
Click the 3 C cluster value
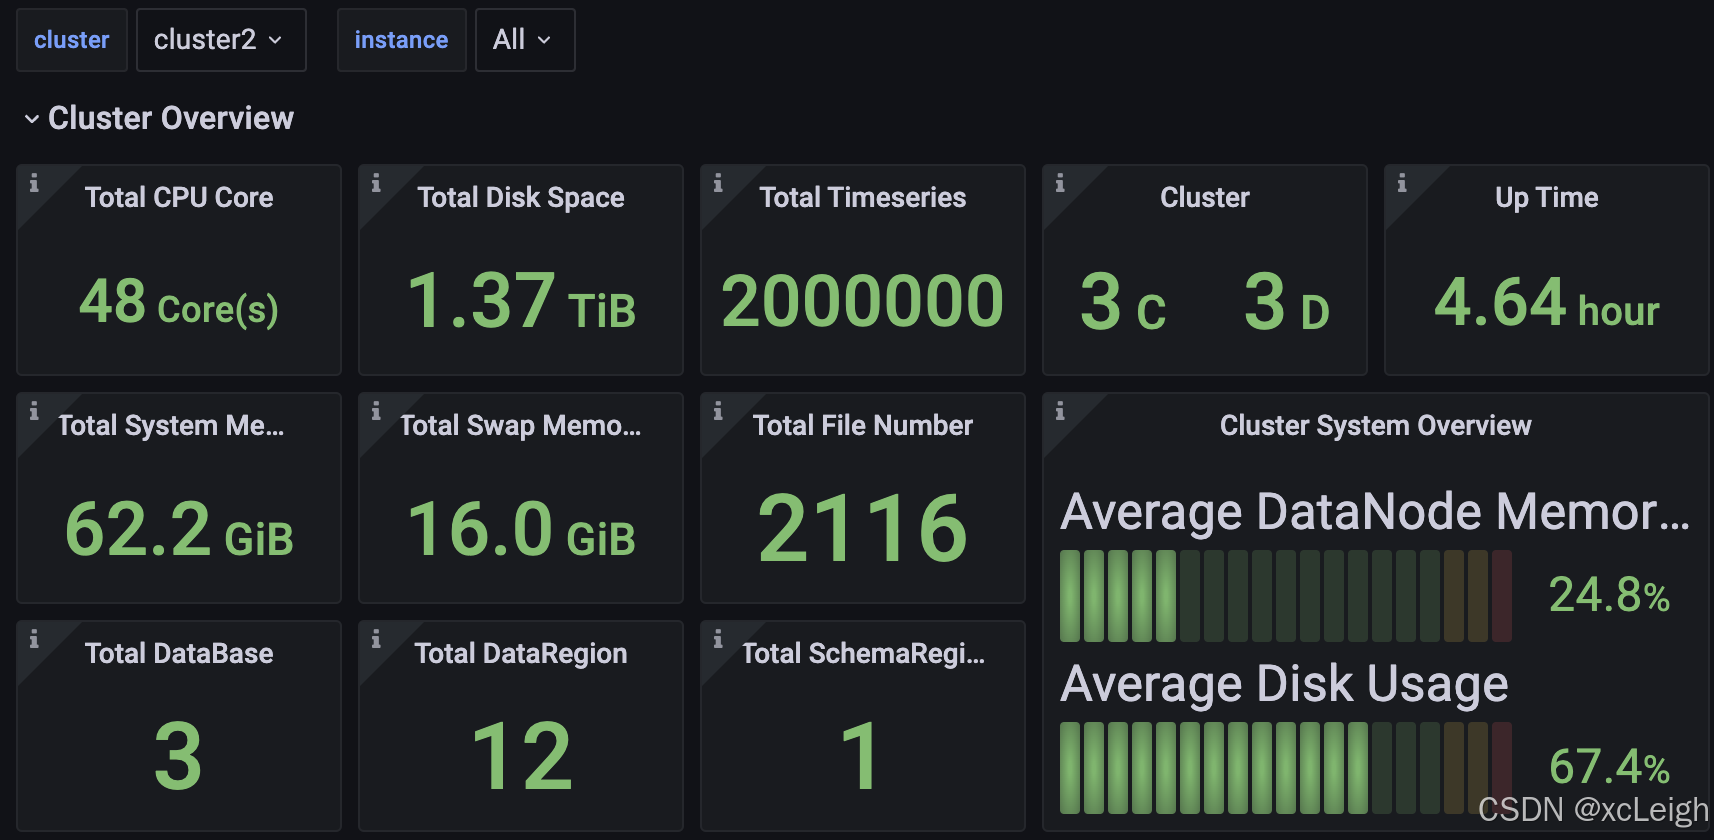click(x=1123, y=302)
